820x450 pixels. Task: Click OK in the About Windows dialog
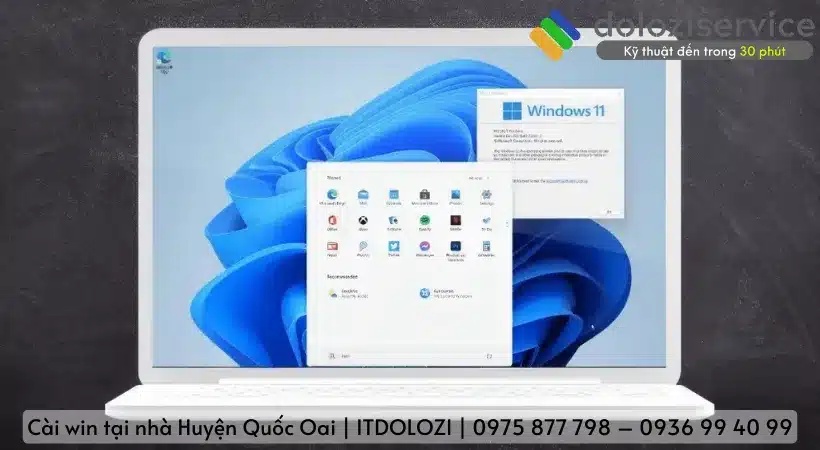(609, 212)
